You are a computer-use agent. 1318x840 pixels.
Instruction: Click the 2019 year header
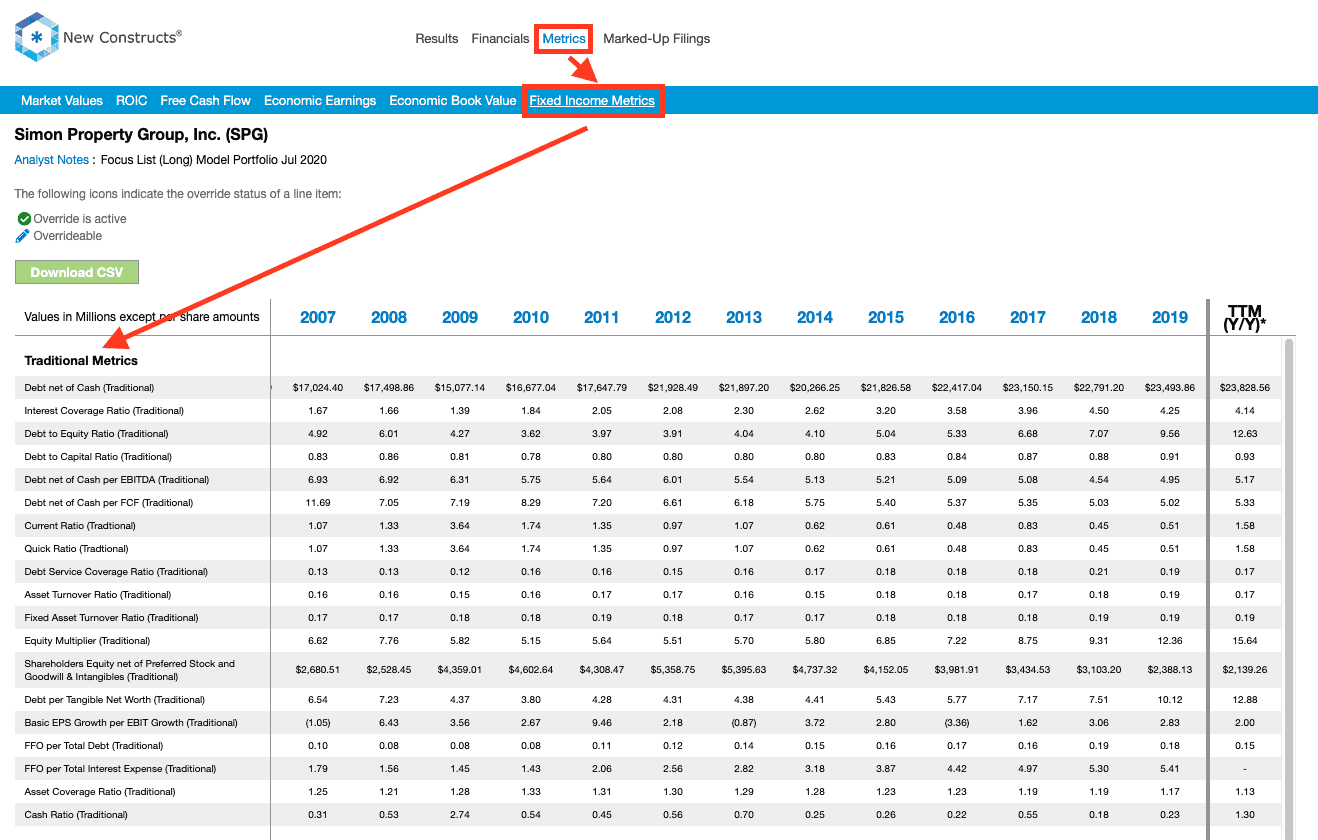coord(1169,317)
